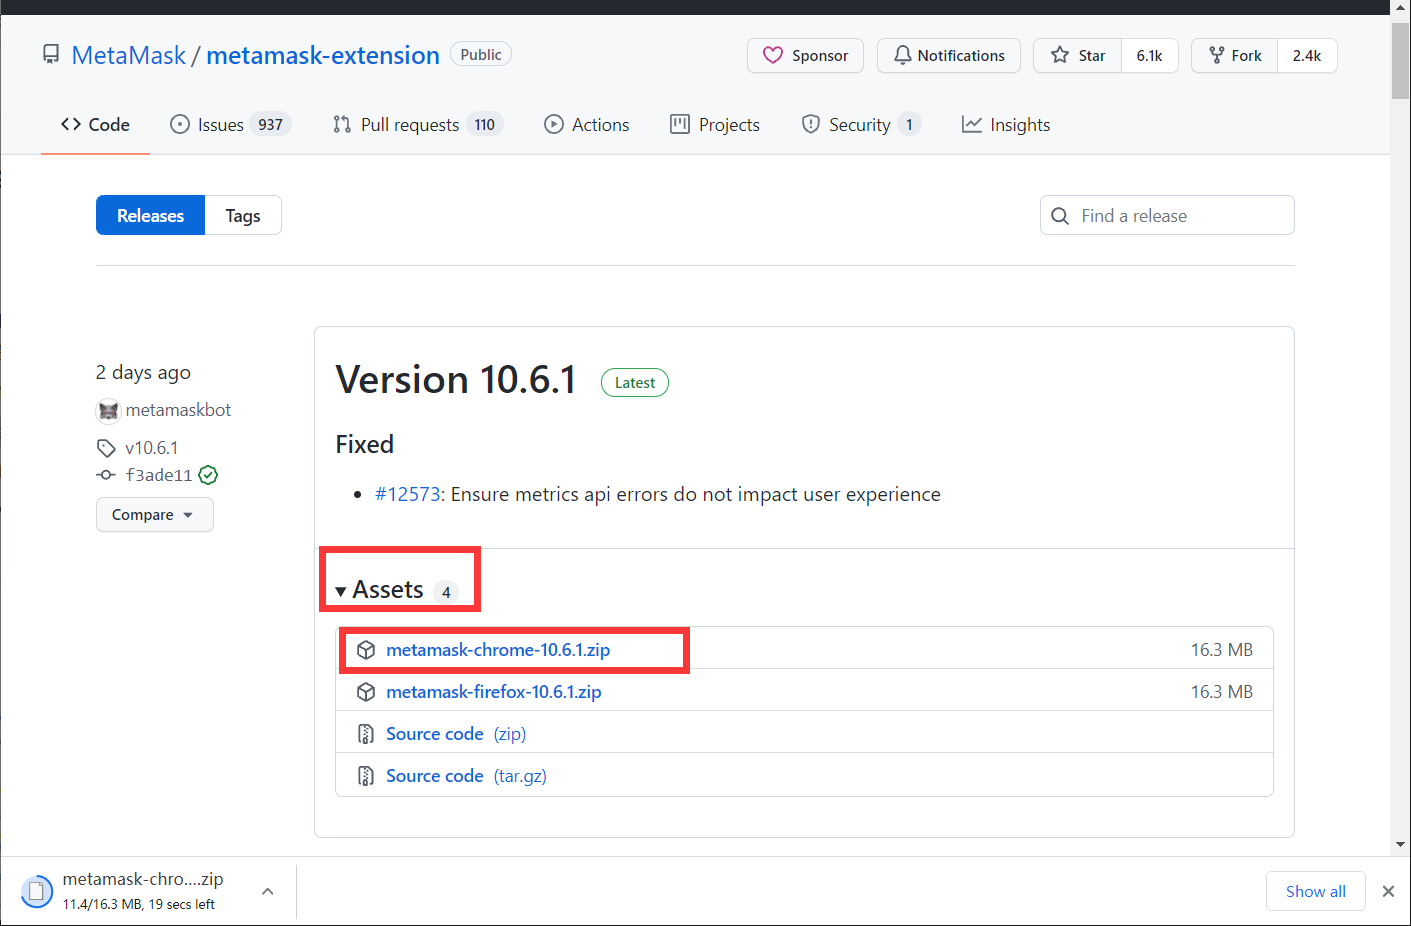Image resolution: width=1411 pixels, height=926 pixels.
Task: Click the Insights graph icon
Action: [971, 124]
